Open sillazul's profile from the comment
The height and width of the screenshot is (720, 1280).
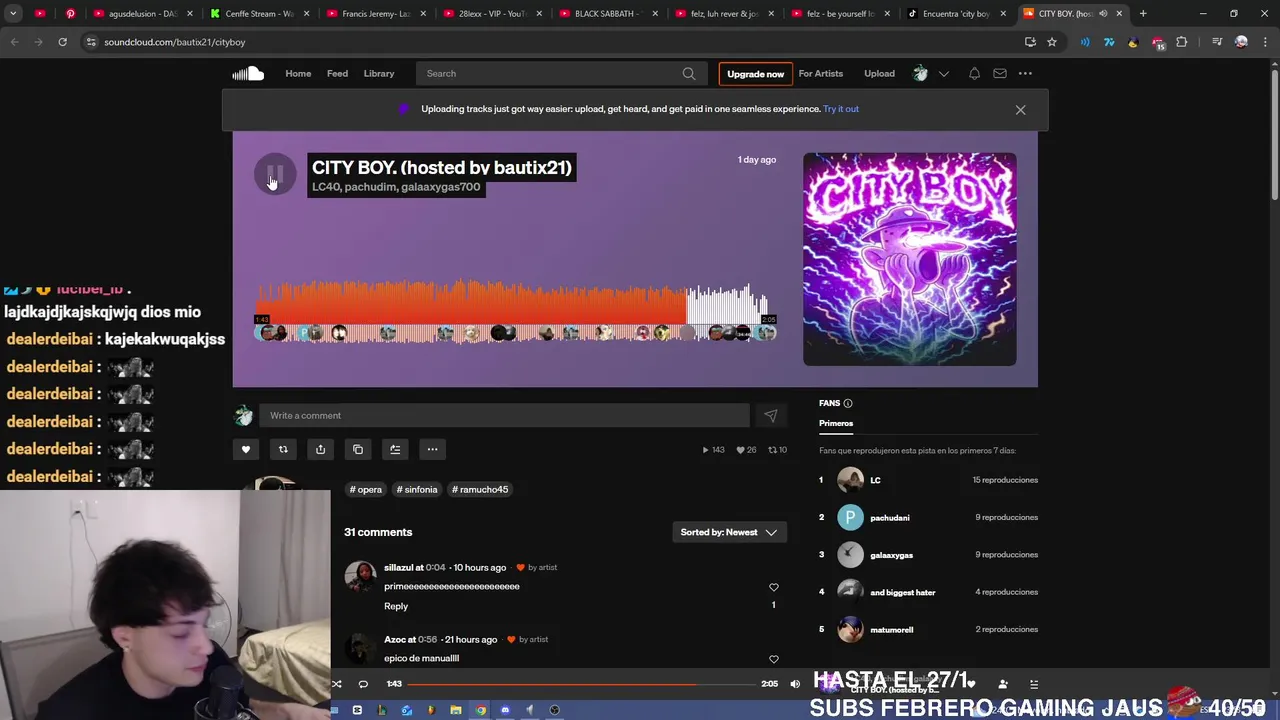point(397,567)
